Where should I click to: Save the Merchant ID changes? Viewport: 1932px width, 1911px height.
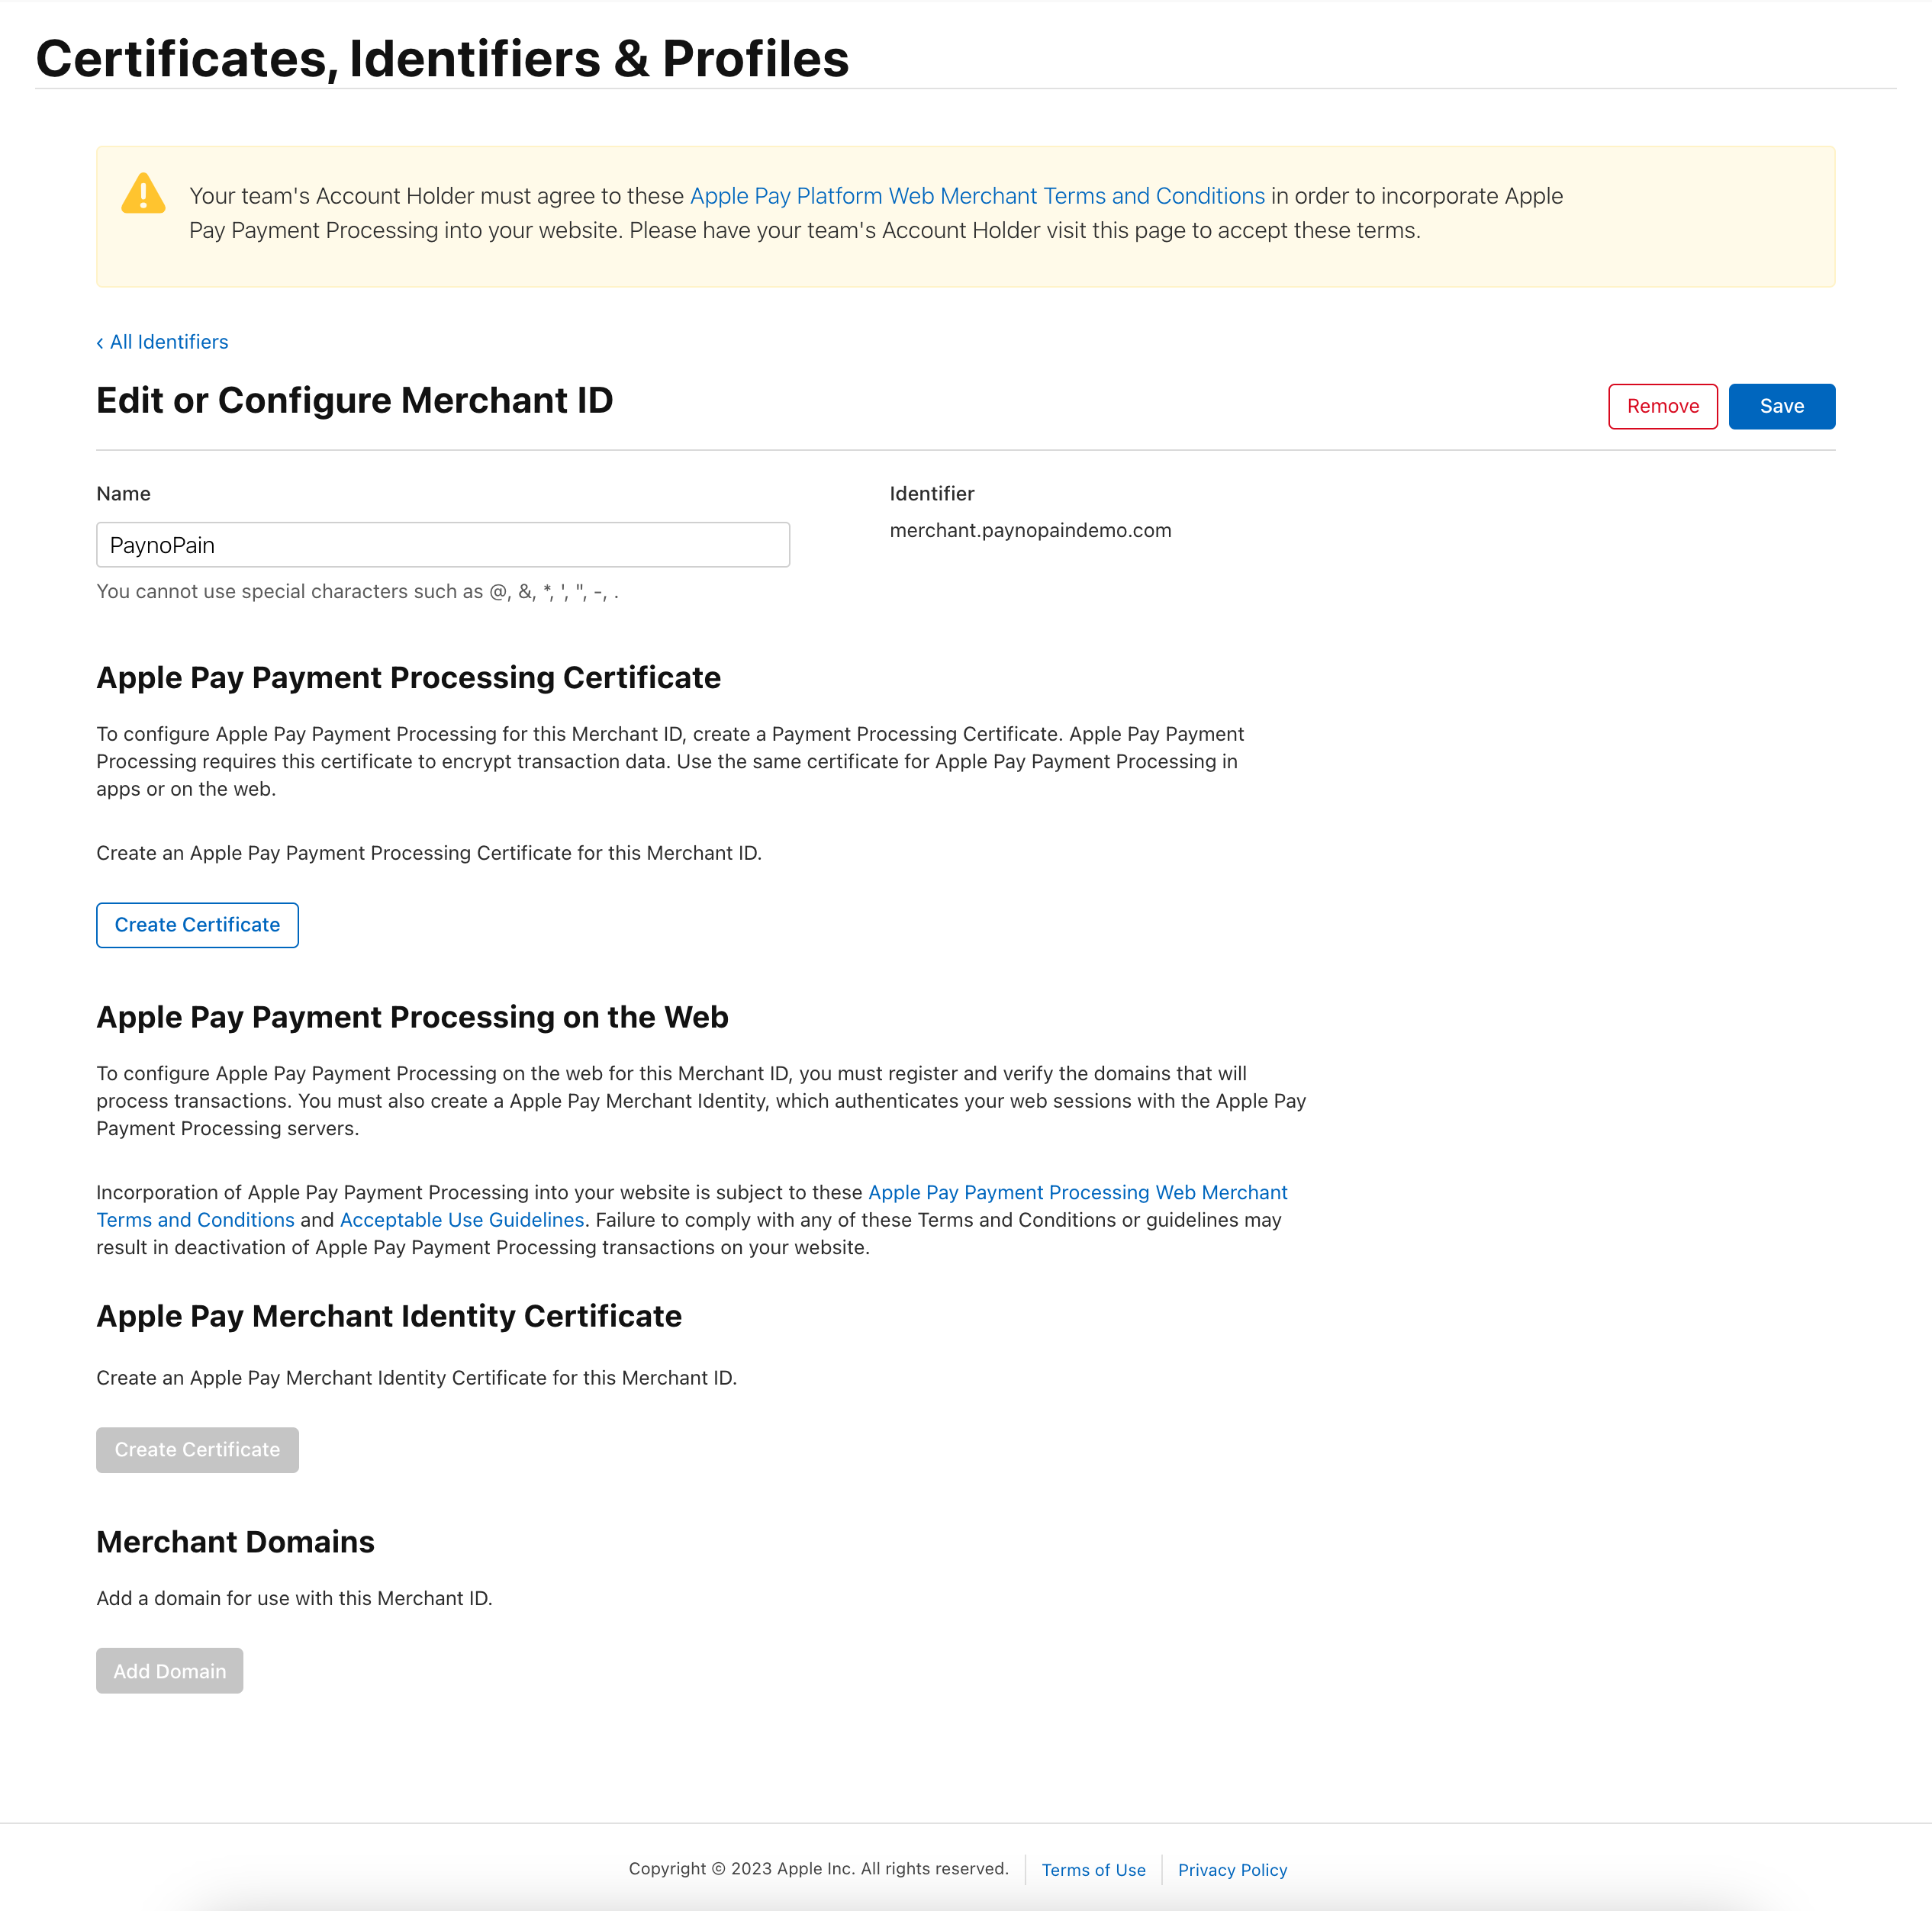[x=1781, y=406]
